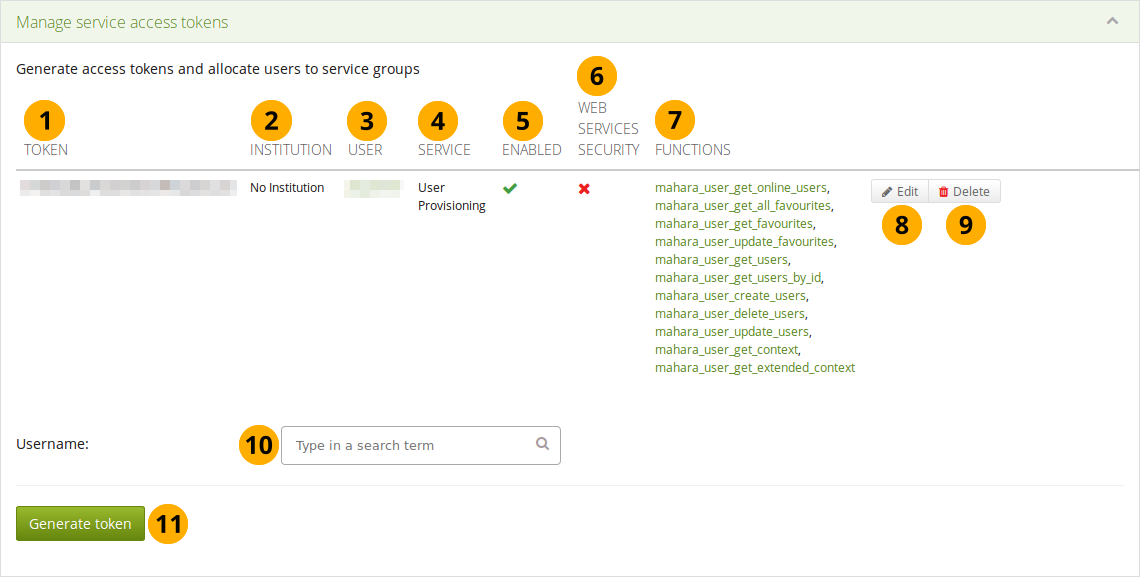1140x577 pixels.
Task: Delete the User Provisioning token
Action: [x=964, y=191]
